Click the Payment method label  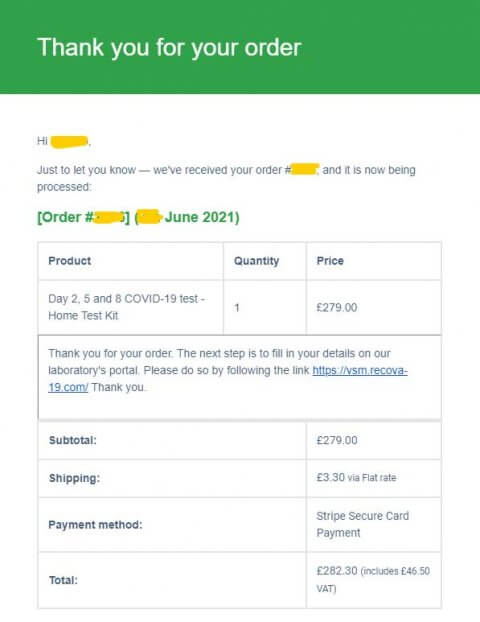tap(95, 525)
